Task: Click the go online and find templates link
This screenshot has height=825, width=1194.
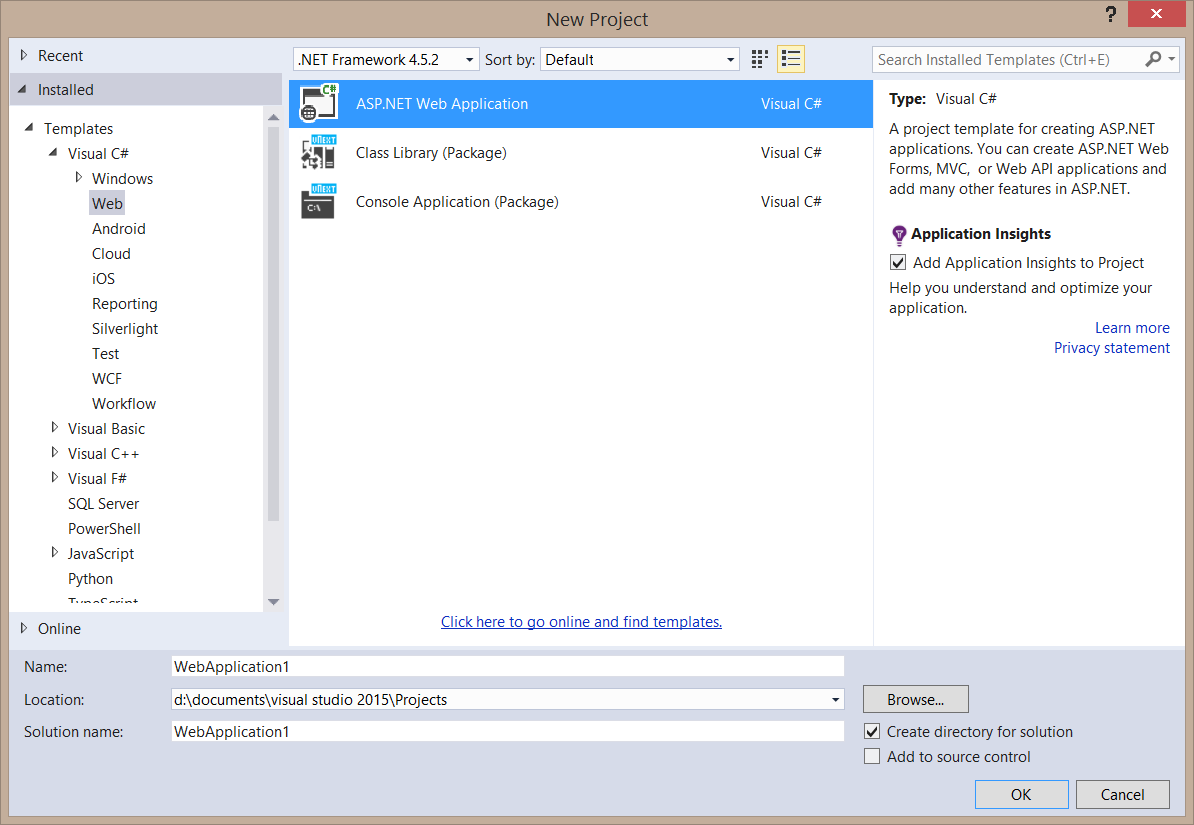Action: pos(581,622)
